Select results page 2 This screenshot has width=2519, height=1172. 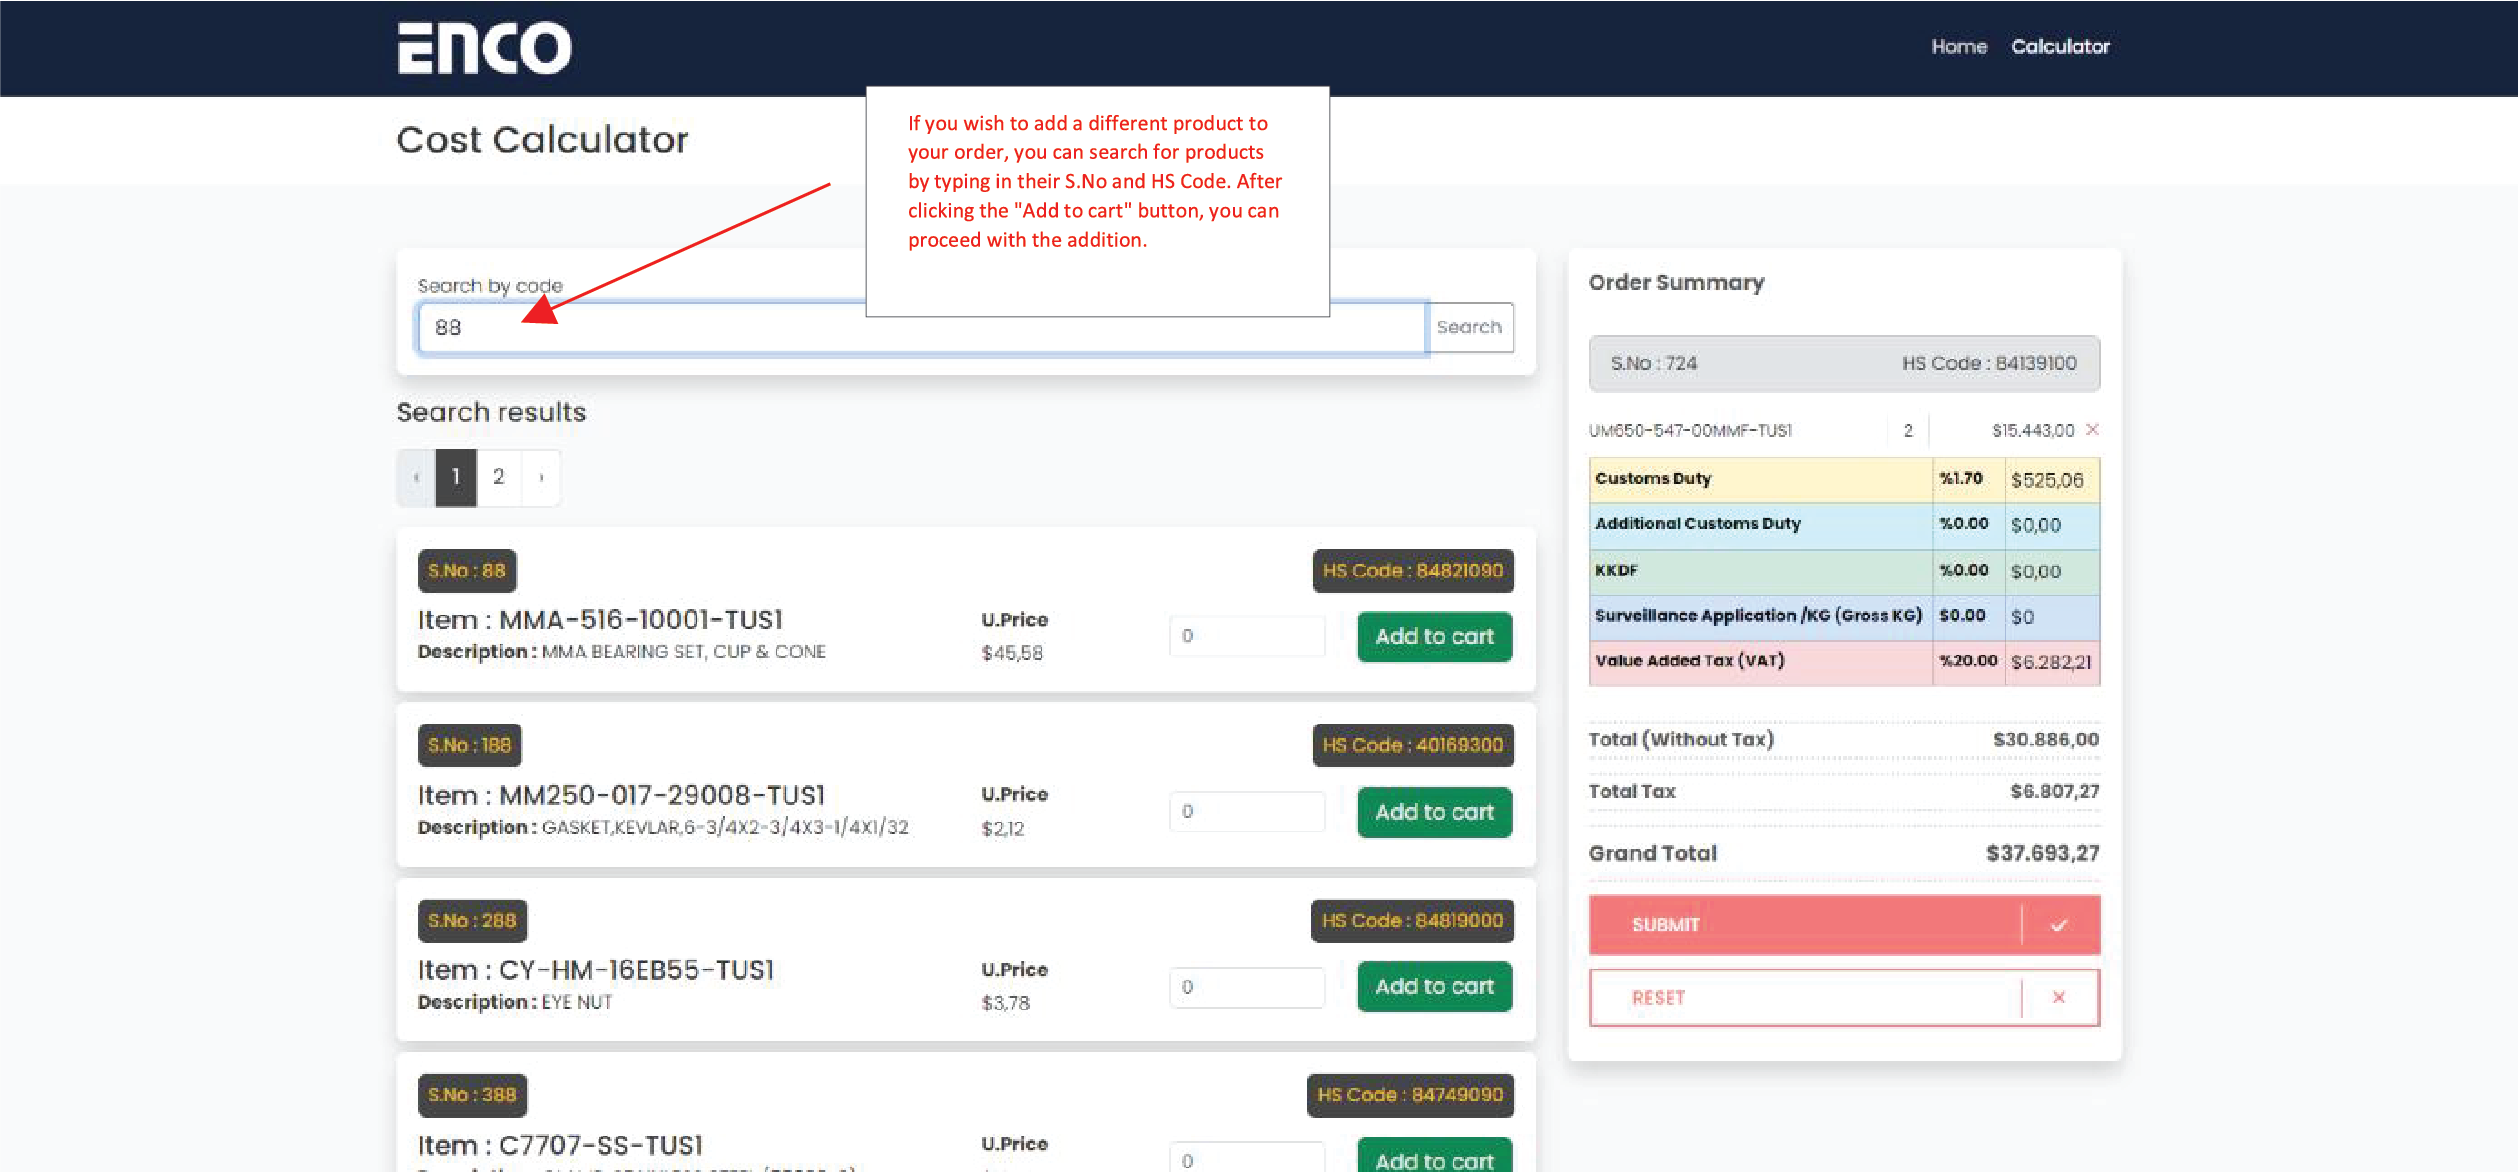pyautogui.click(x=498, y=477)
